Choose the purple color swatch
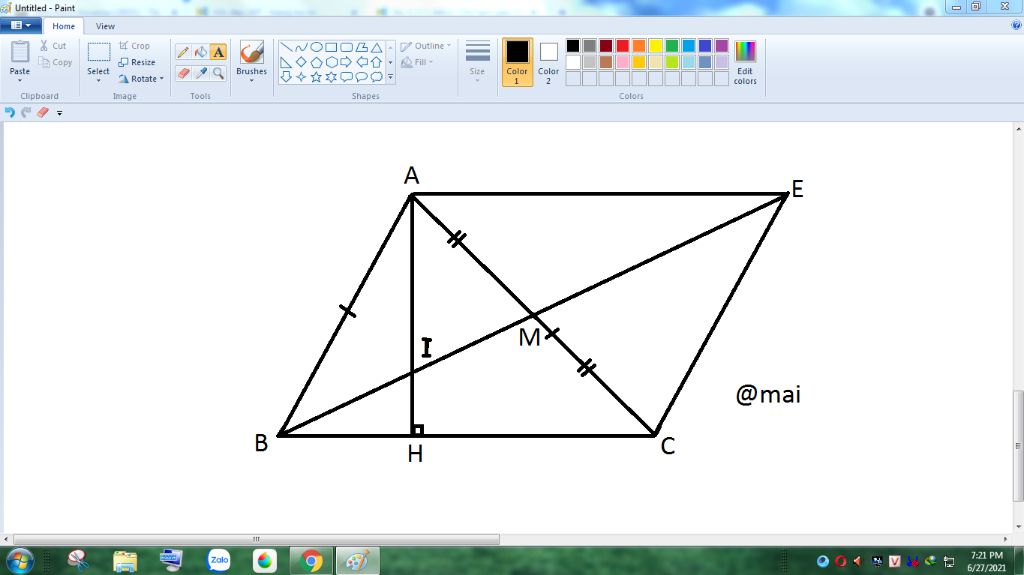Screen dimensions: 1024x575 pos(722,46)
